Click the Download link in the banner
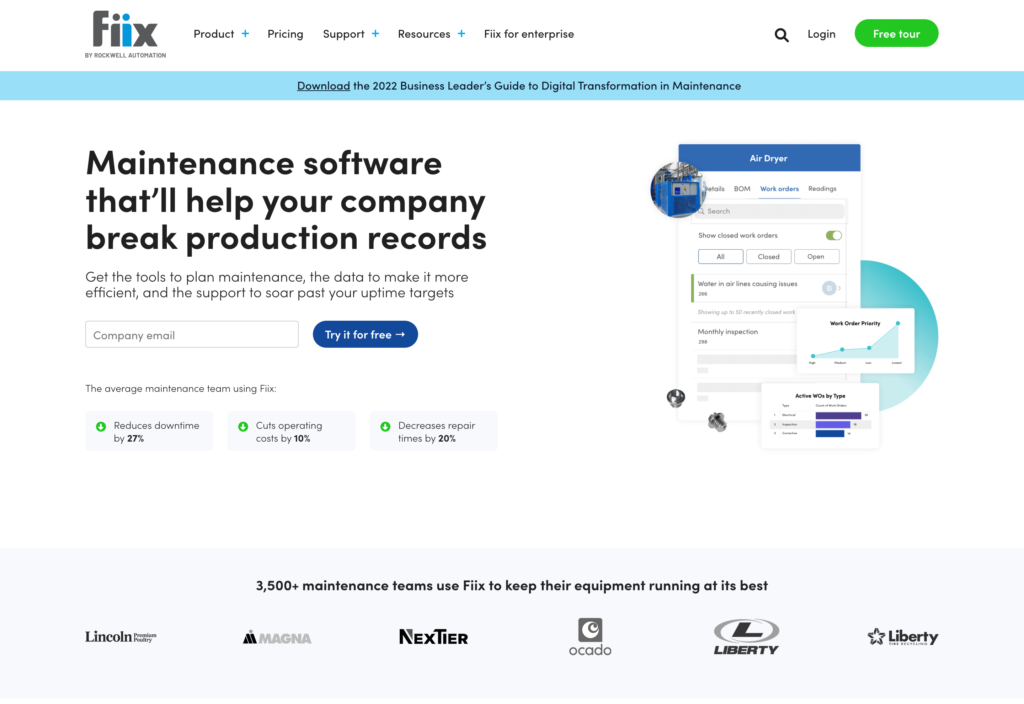The height and width of the screenshot is (704, 1024). pyautogui.click(x=323, y=86)
